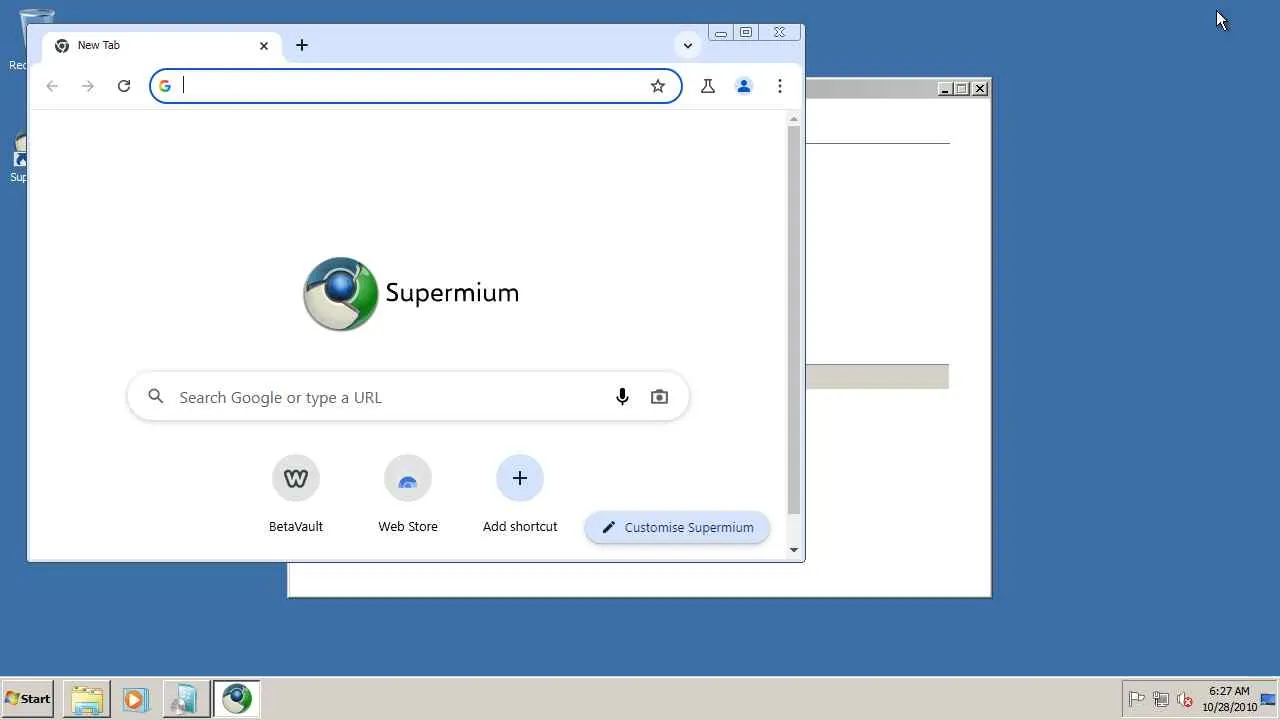1280x720 pixels.
Task: Open Windows Explorer from the taskbar
Action: 87,699
